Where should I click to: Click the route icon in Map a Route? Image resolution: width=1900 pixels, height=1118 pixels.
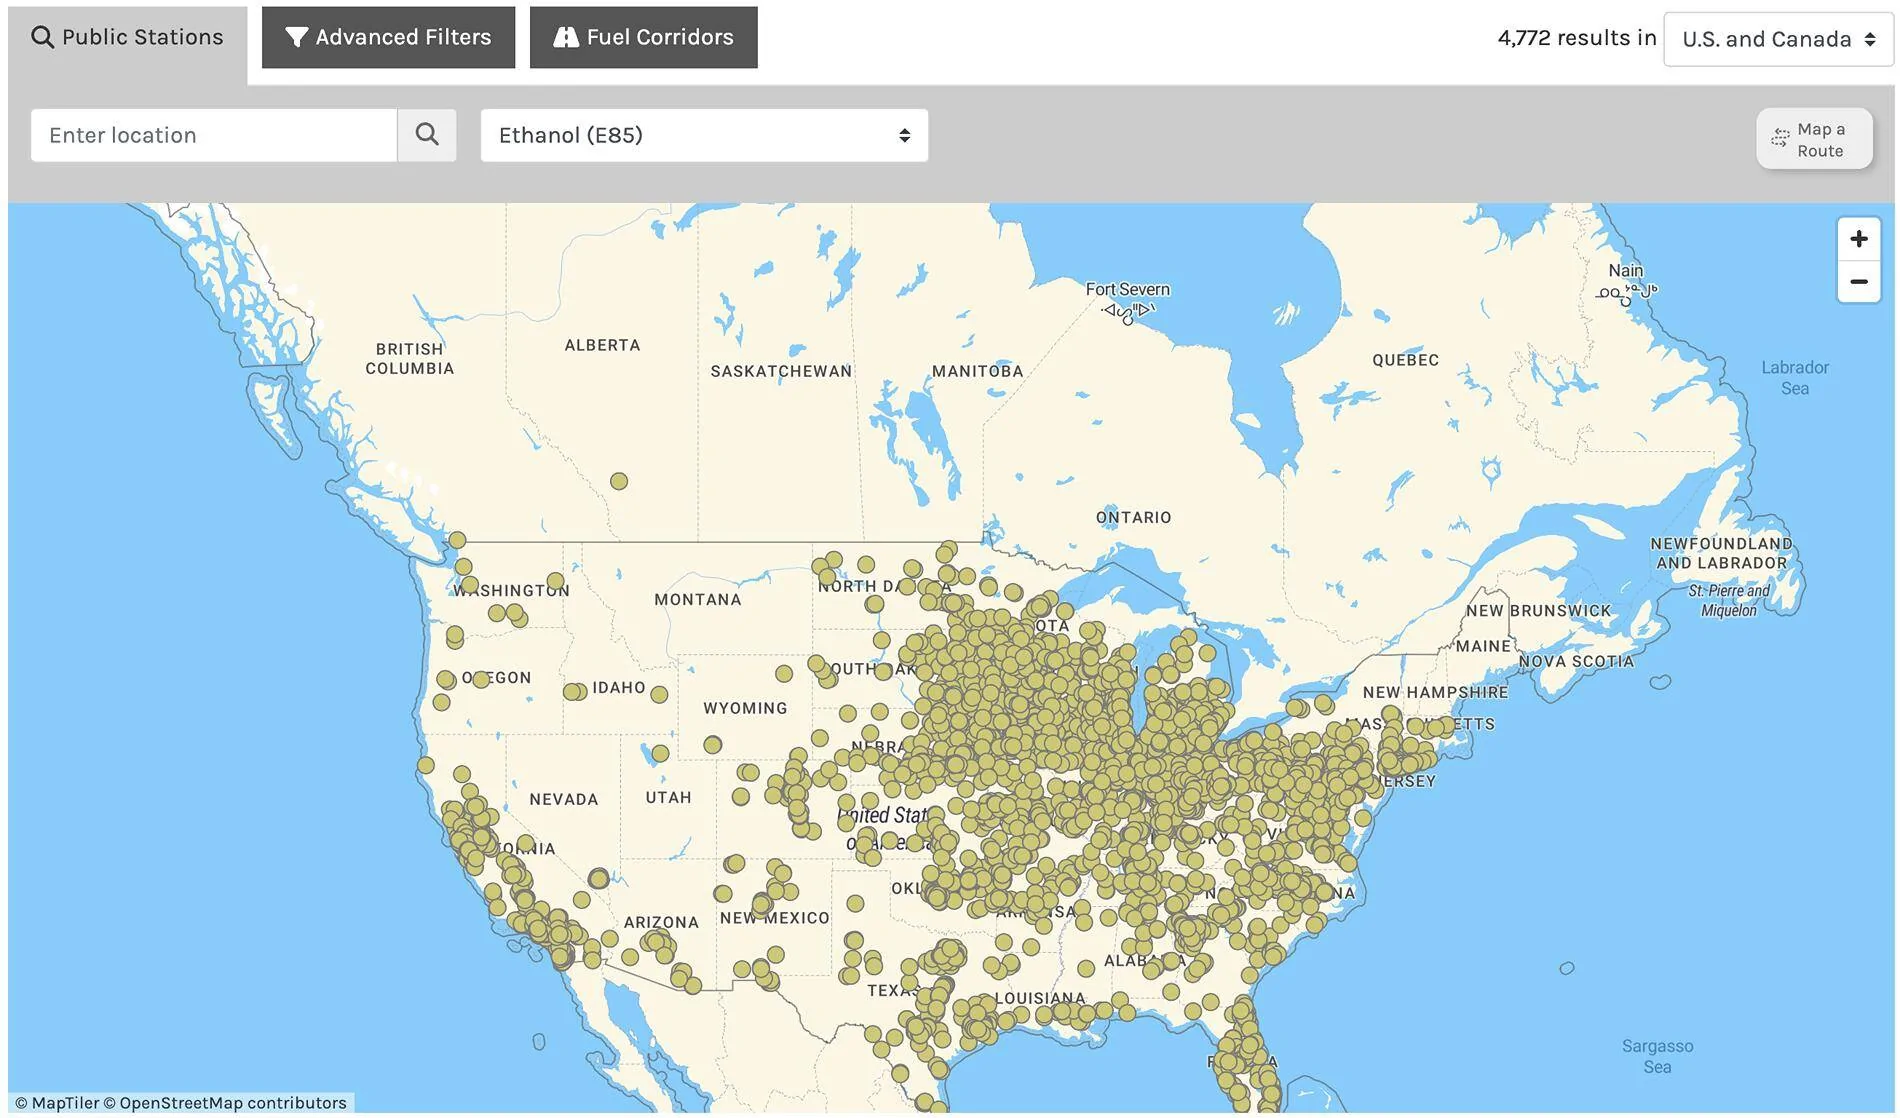1780,139
